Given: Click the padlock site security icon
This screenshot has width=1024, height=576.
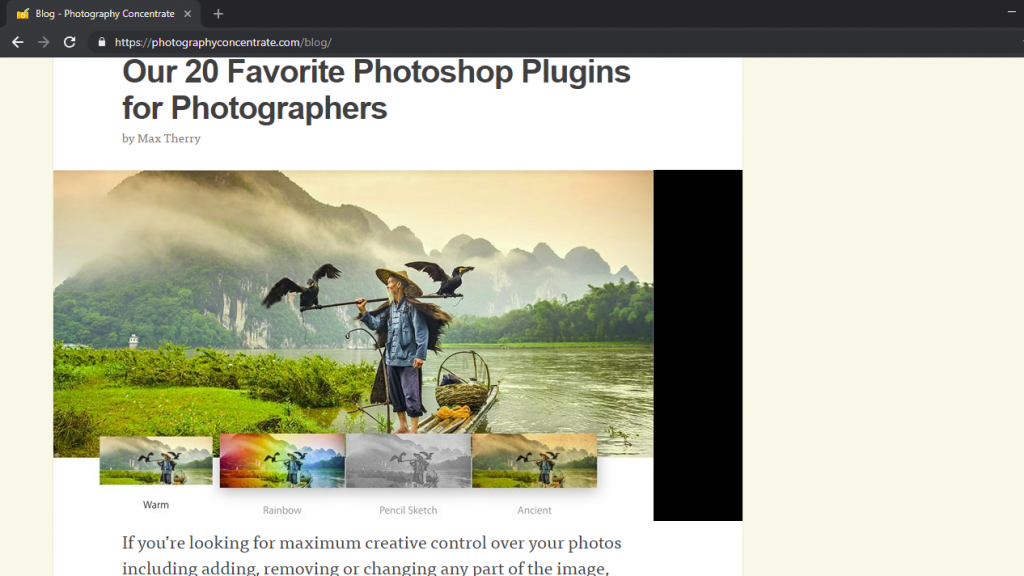Looking at the screenshot, I should tap(101, 42).
